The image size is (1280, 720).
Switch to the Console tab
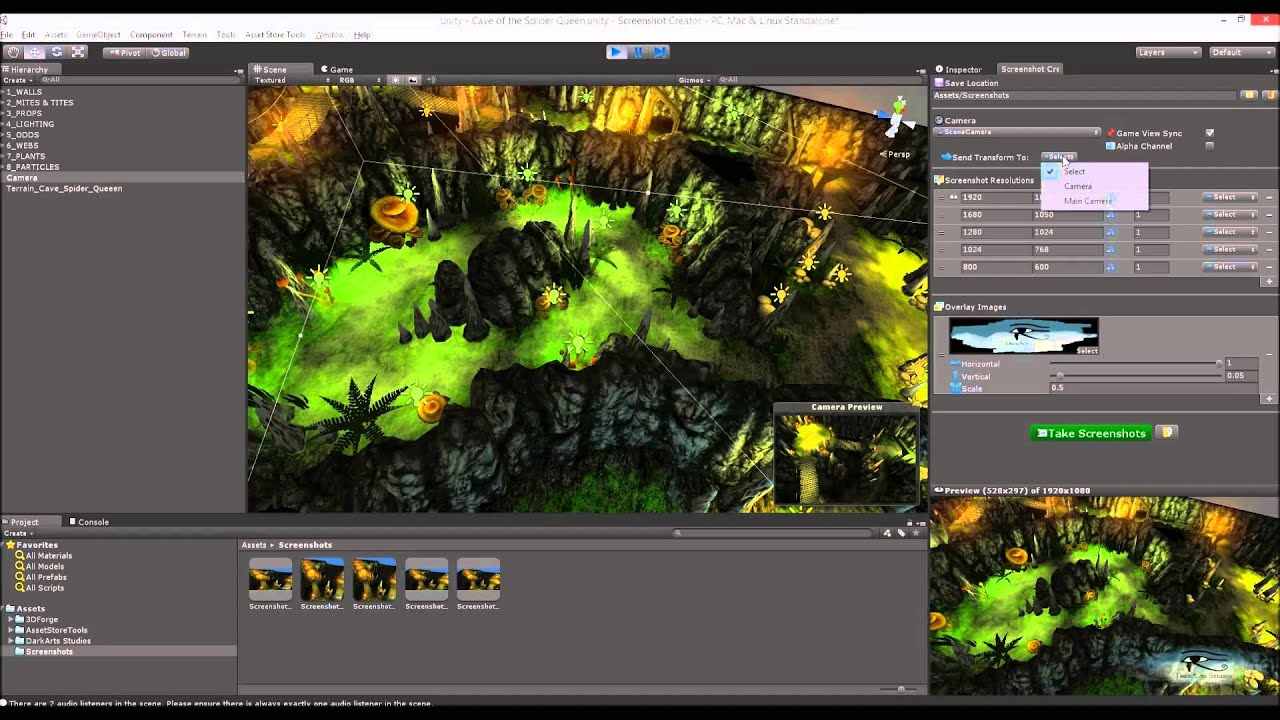[88, 522]
